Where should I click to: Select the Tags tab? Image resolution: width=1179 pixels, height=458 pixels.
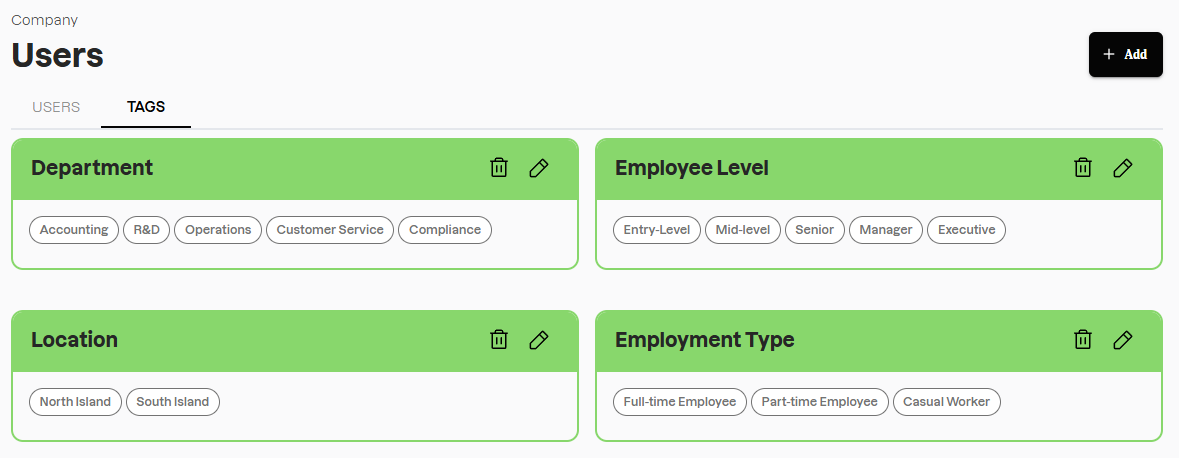pos(146,107)
